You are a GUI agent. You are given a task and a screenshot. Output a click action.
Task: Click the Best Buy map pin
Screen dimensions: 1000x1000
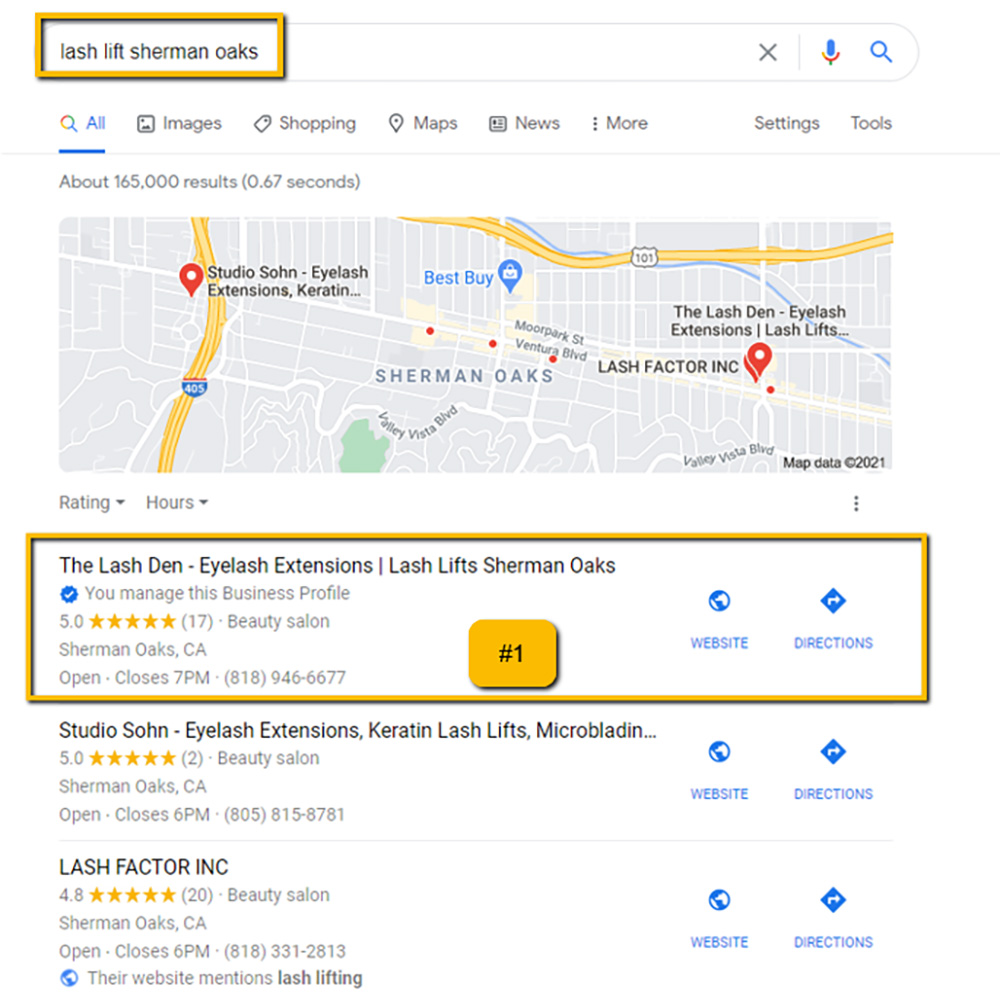point(510,276)
